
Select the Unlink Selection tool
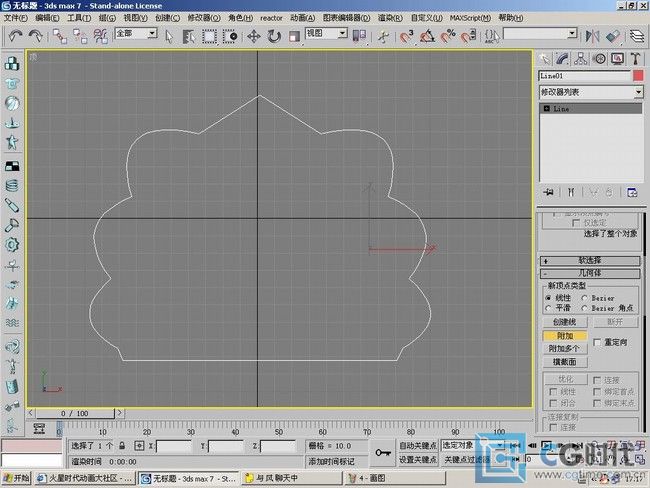point(80,36)
